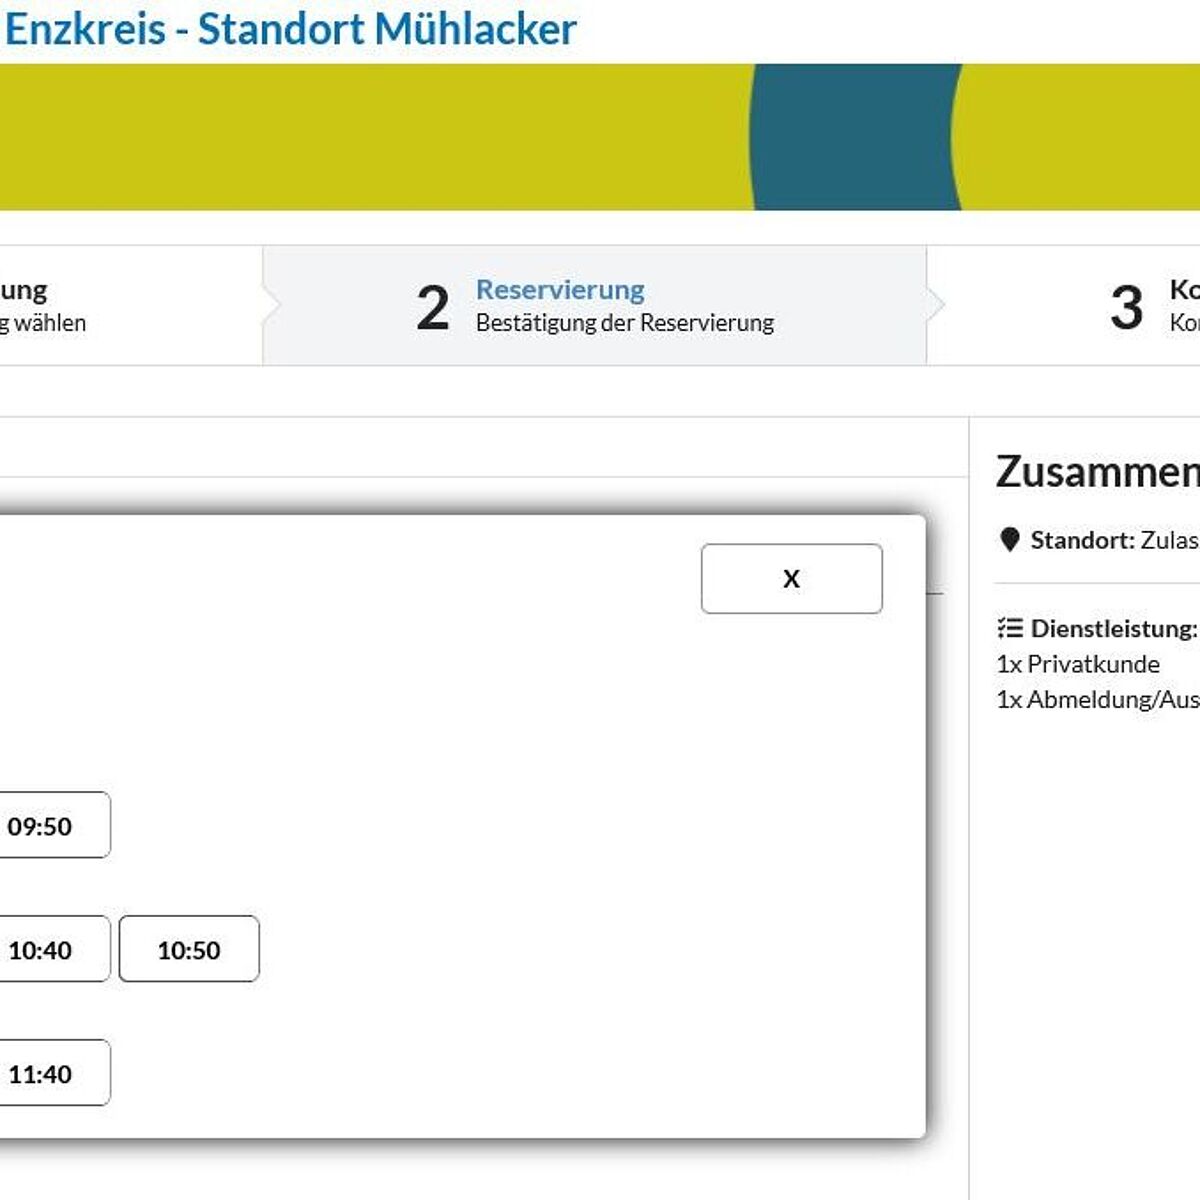The width and height of the screenshot is (1200, 1200).
Task: Click the dark blue circle in banner
Action: pos(853,137)
